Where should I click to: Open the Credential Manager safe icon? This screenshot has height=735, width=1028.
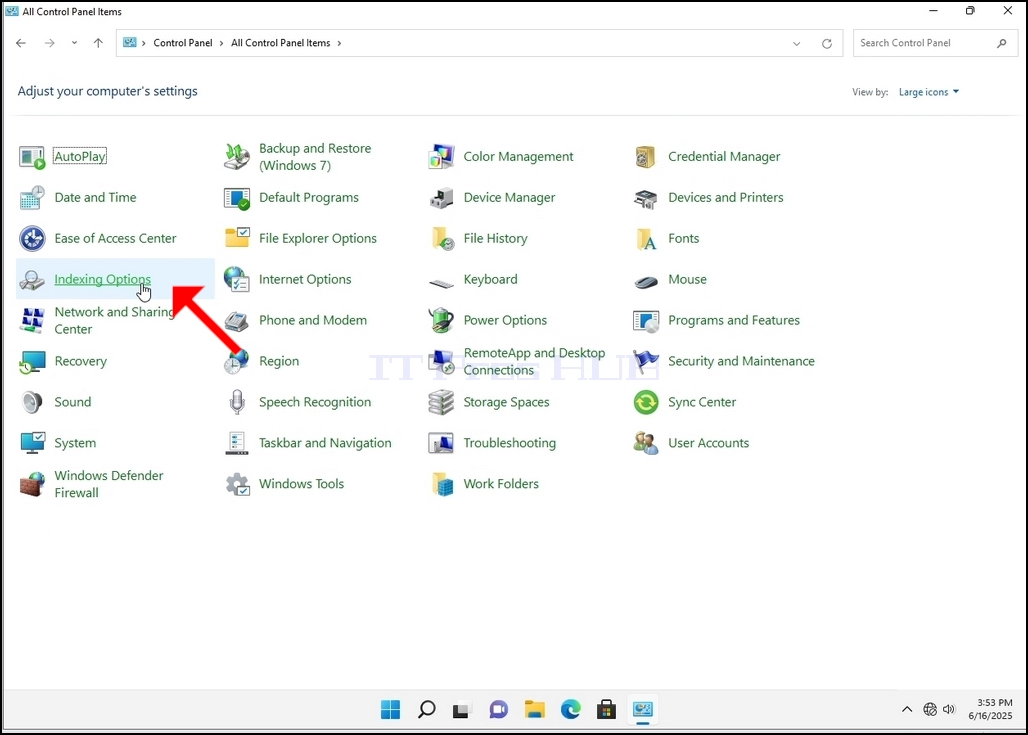pyautogui.click(x=646, y=157)
